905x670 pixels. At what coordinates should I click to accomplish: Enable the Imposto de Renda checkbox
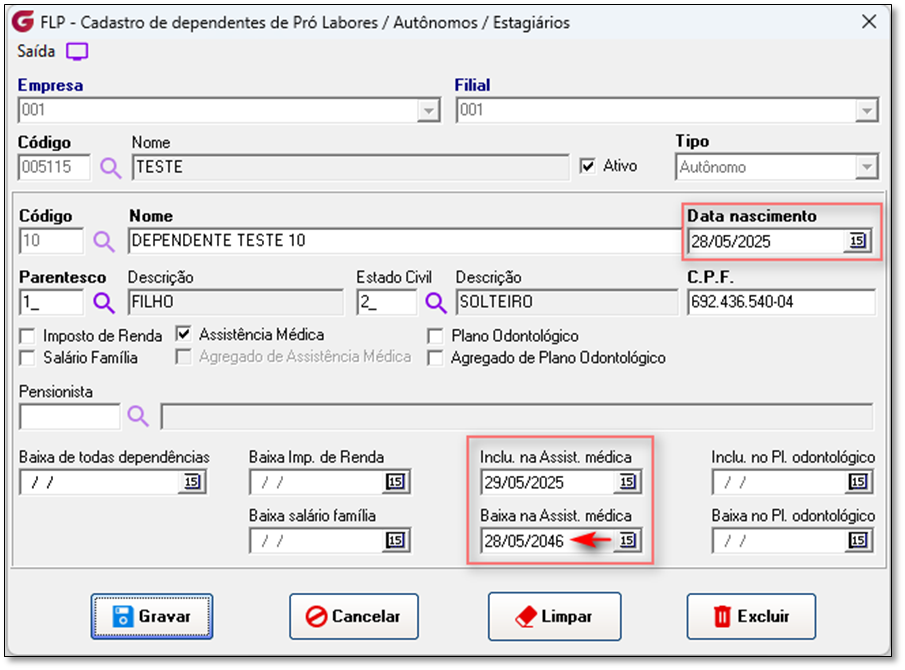tap(27, 336)
